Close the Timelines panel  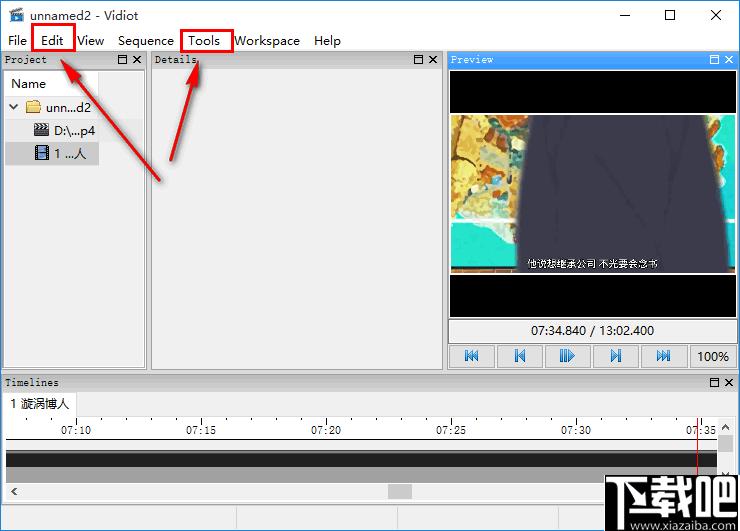729,382
